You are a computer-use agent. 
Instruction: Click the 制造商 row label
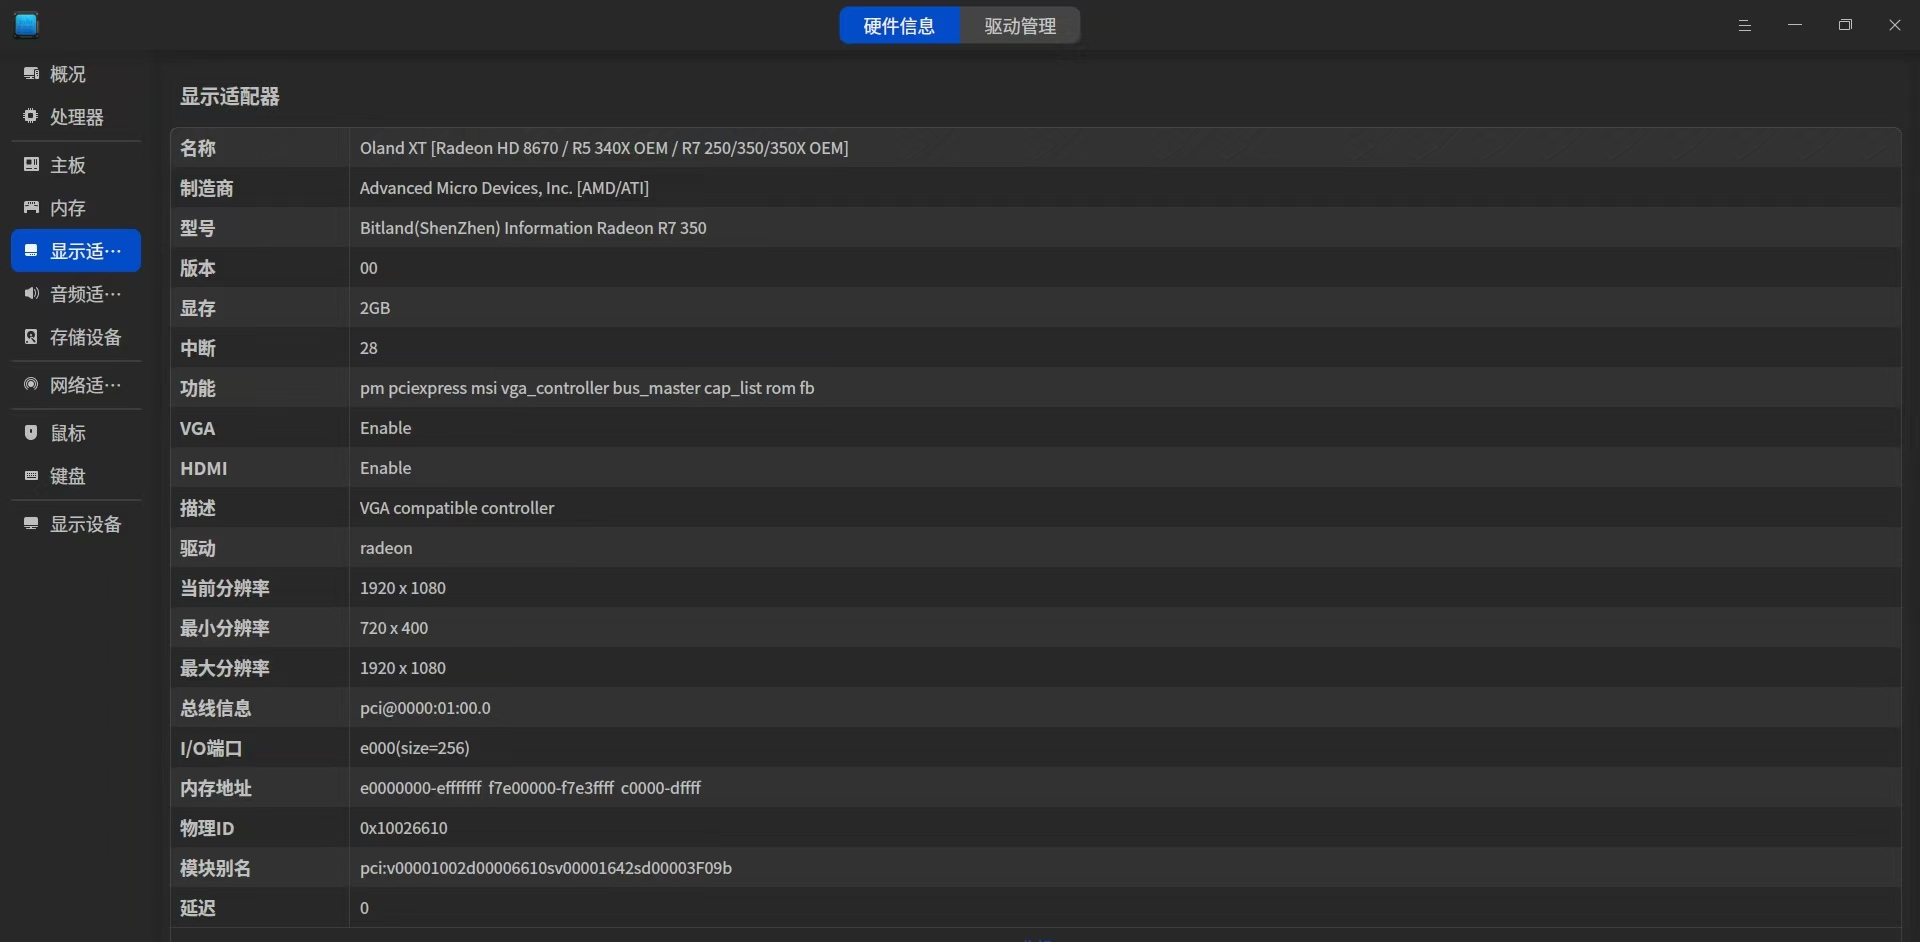click(207, 188)
